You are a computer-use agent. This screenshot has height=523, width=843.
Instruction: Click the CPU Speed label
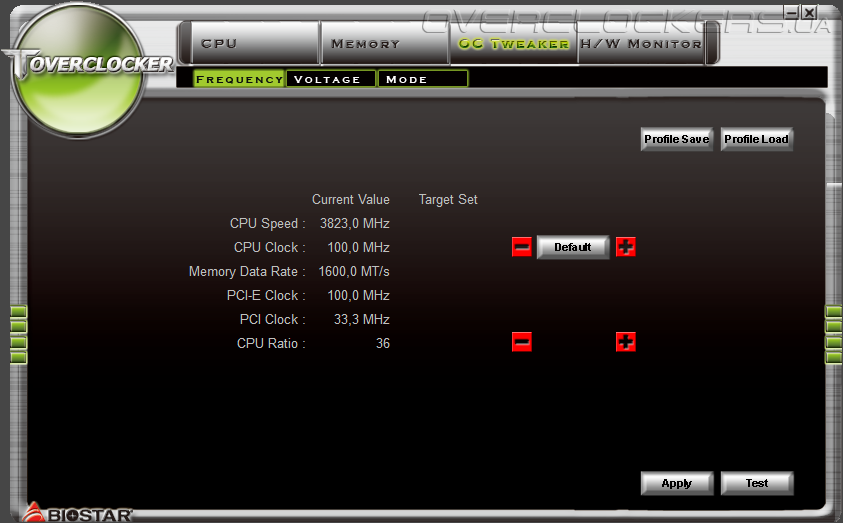[268, 224]
